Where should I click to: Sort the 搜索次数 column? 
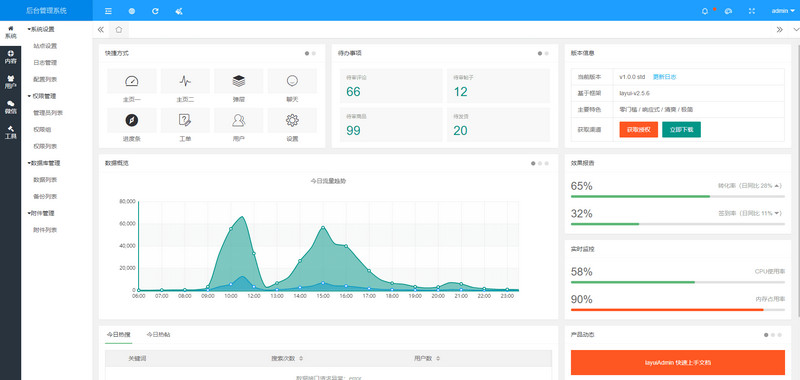coord(301,359)
